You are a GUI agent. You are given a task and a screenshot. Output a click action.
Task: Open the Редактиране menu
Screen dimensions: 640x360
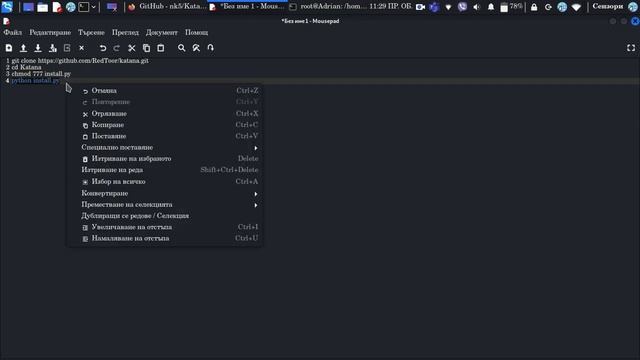50,32
